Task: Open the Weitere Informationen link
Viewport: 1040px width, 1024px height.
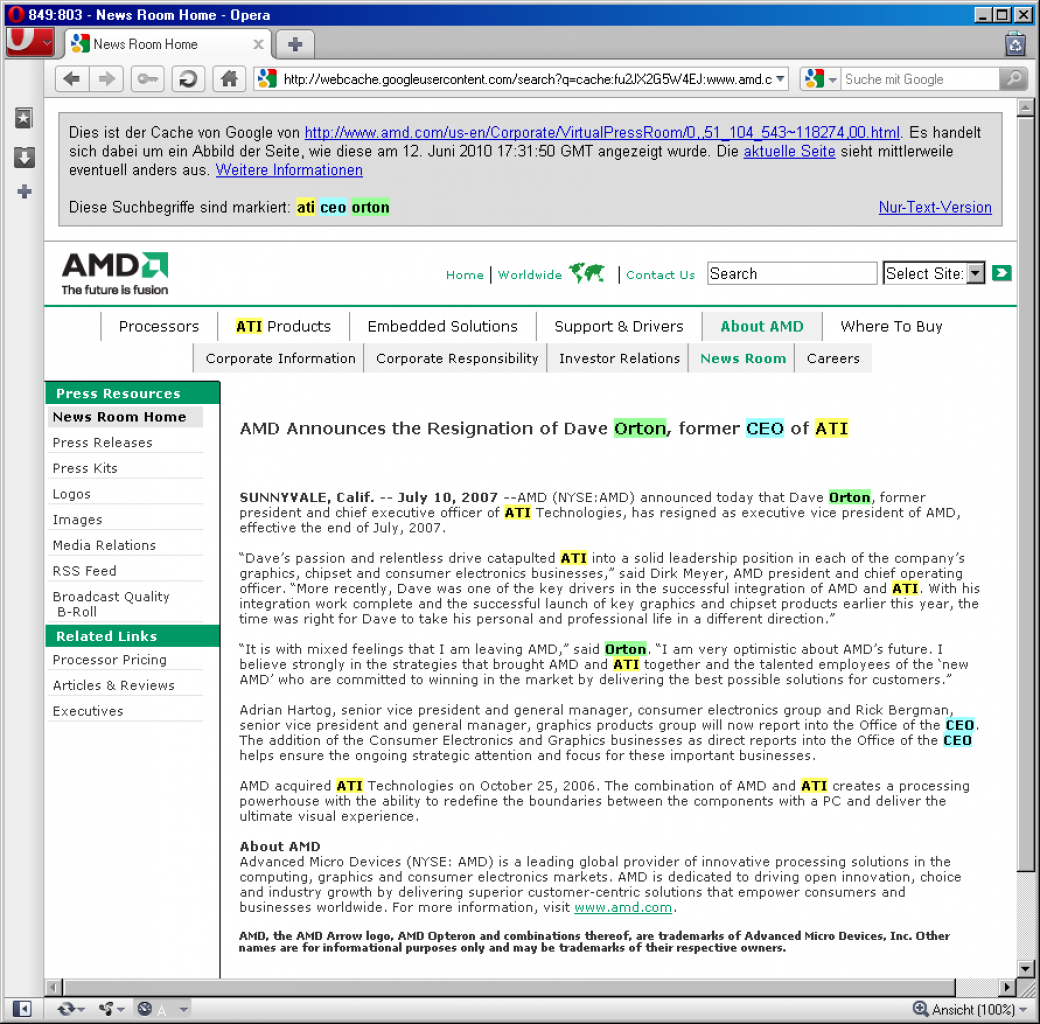Action: (289, 170)
